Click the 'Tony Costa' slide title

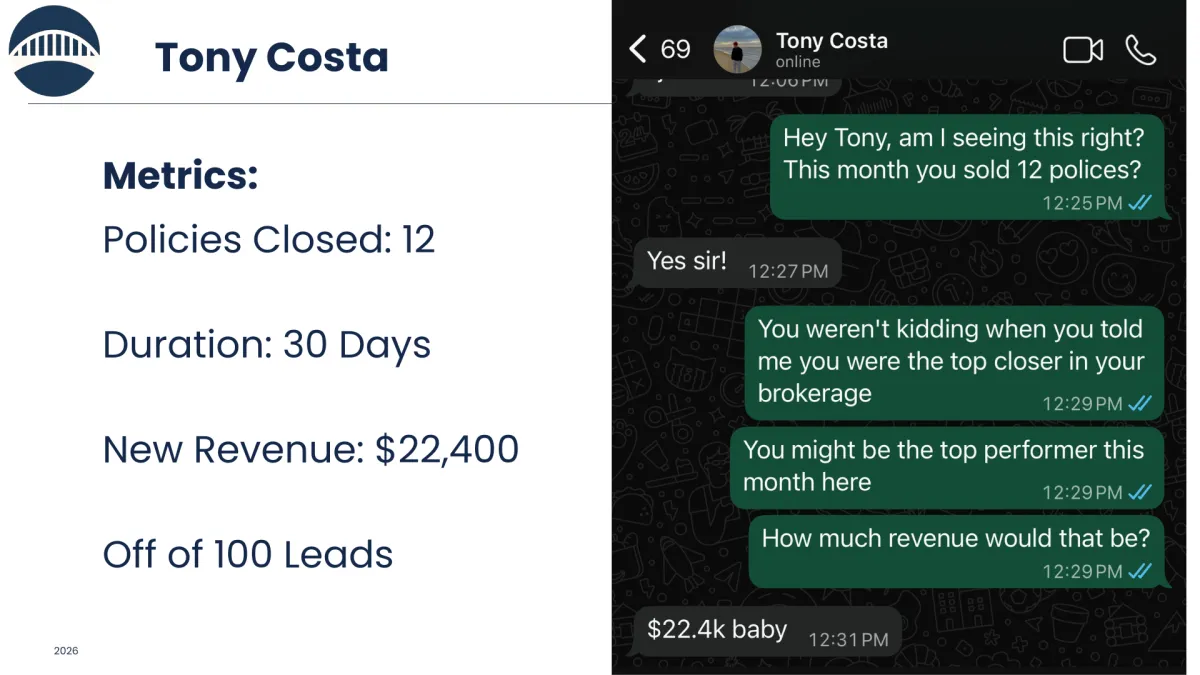(271, 58)
